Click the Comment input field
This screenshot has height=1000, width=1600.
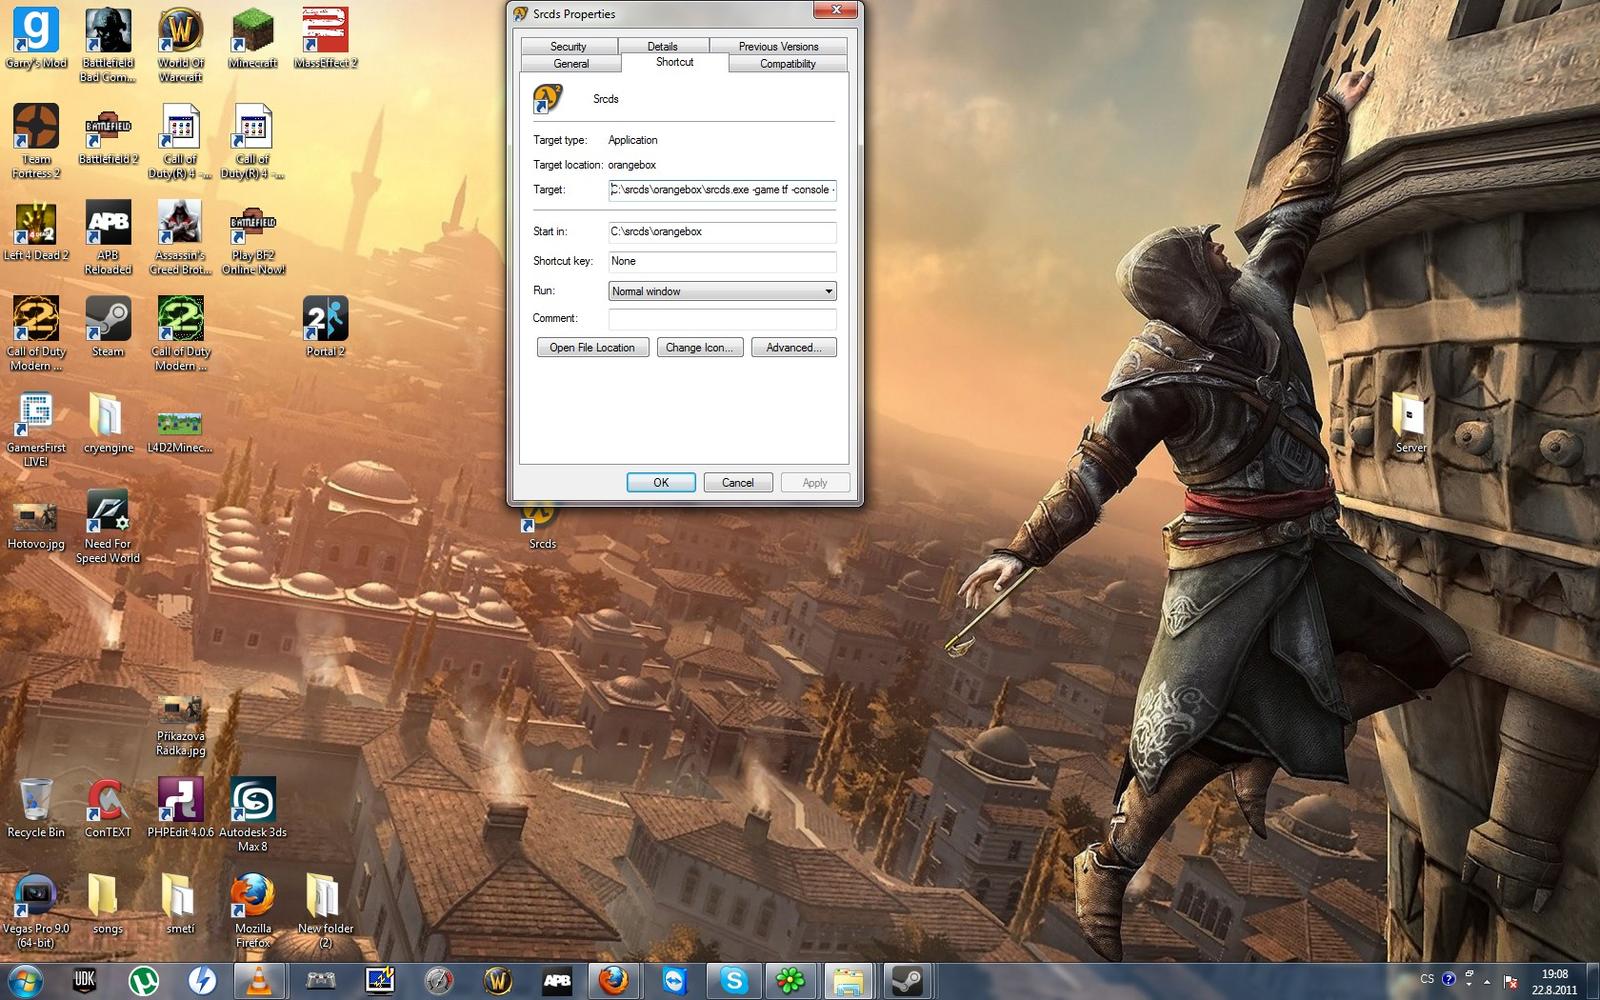point(722,319)
